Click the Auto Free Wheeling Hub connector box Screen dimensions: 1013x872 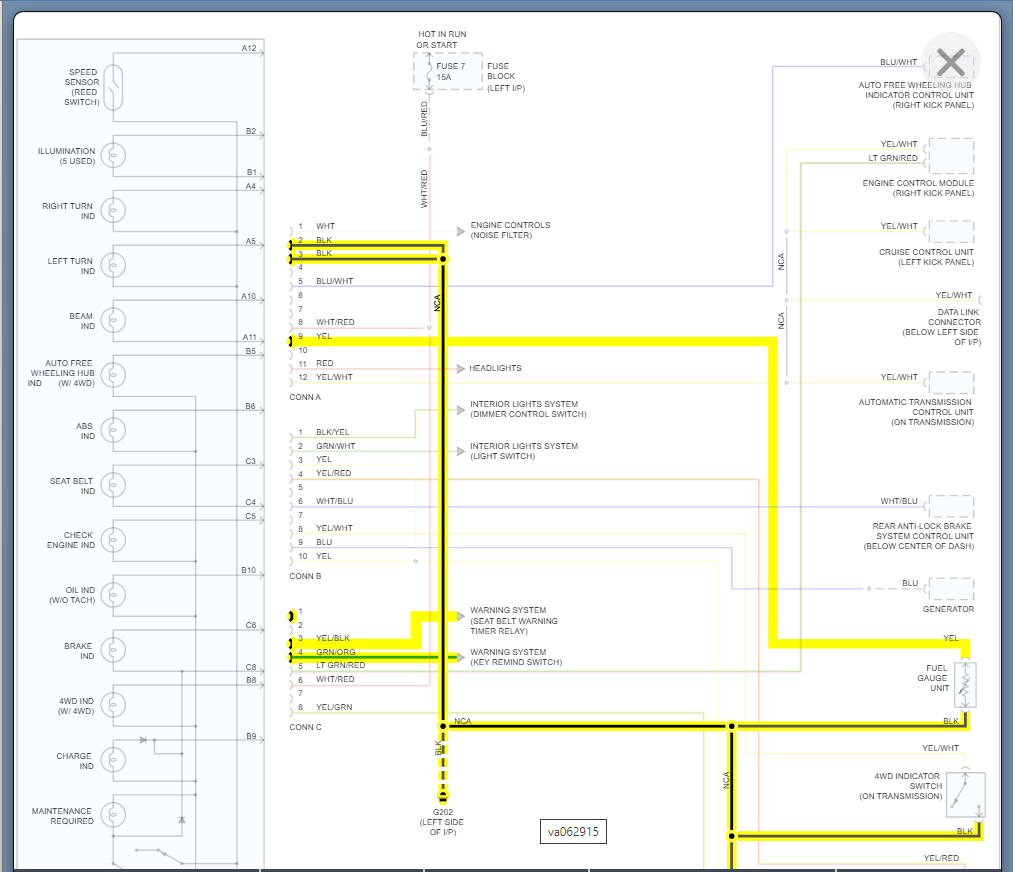pyautogui.click(x=951, y=67)
